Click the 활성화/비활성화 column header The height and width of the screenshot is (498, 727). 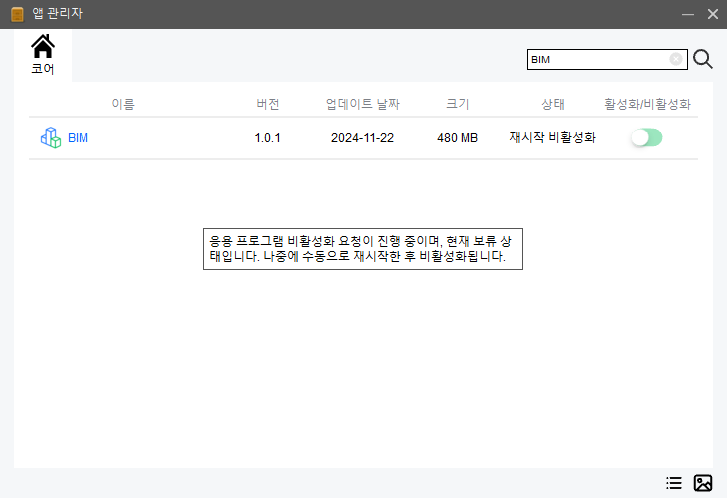647,104
